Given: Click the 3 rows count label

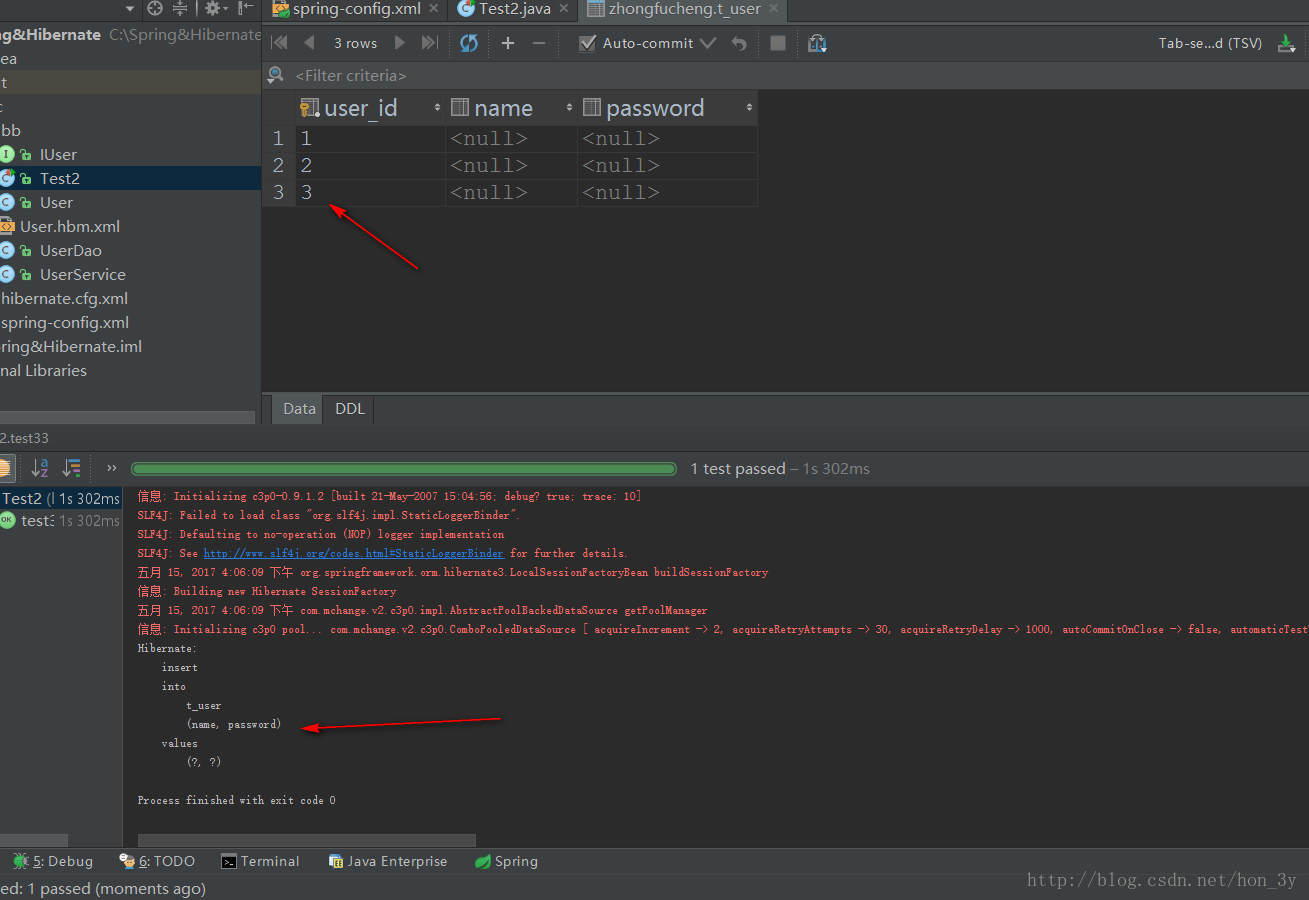Looking at the screenshot, I should [x=355, y=43].
